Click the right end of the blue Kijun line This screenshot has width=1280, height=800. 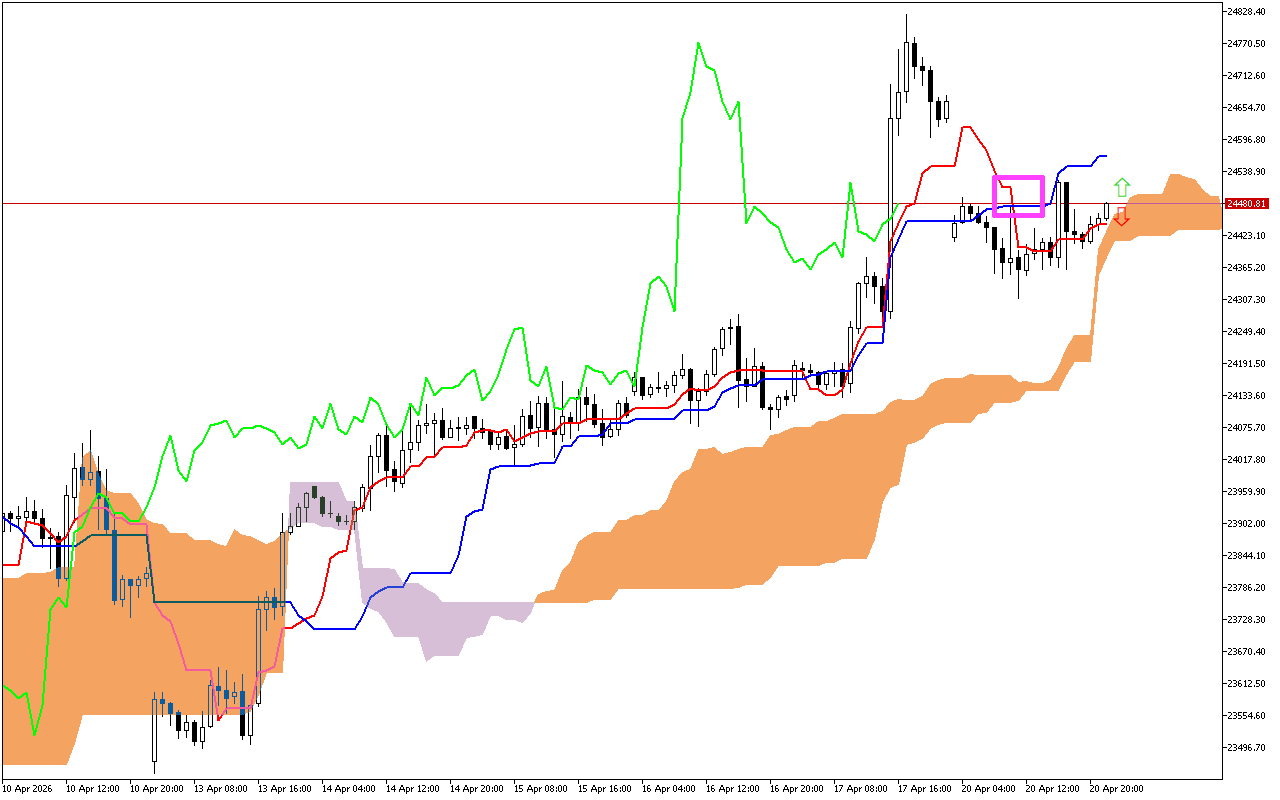1105,156
